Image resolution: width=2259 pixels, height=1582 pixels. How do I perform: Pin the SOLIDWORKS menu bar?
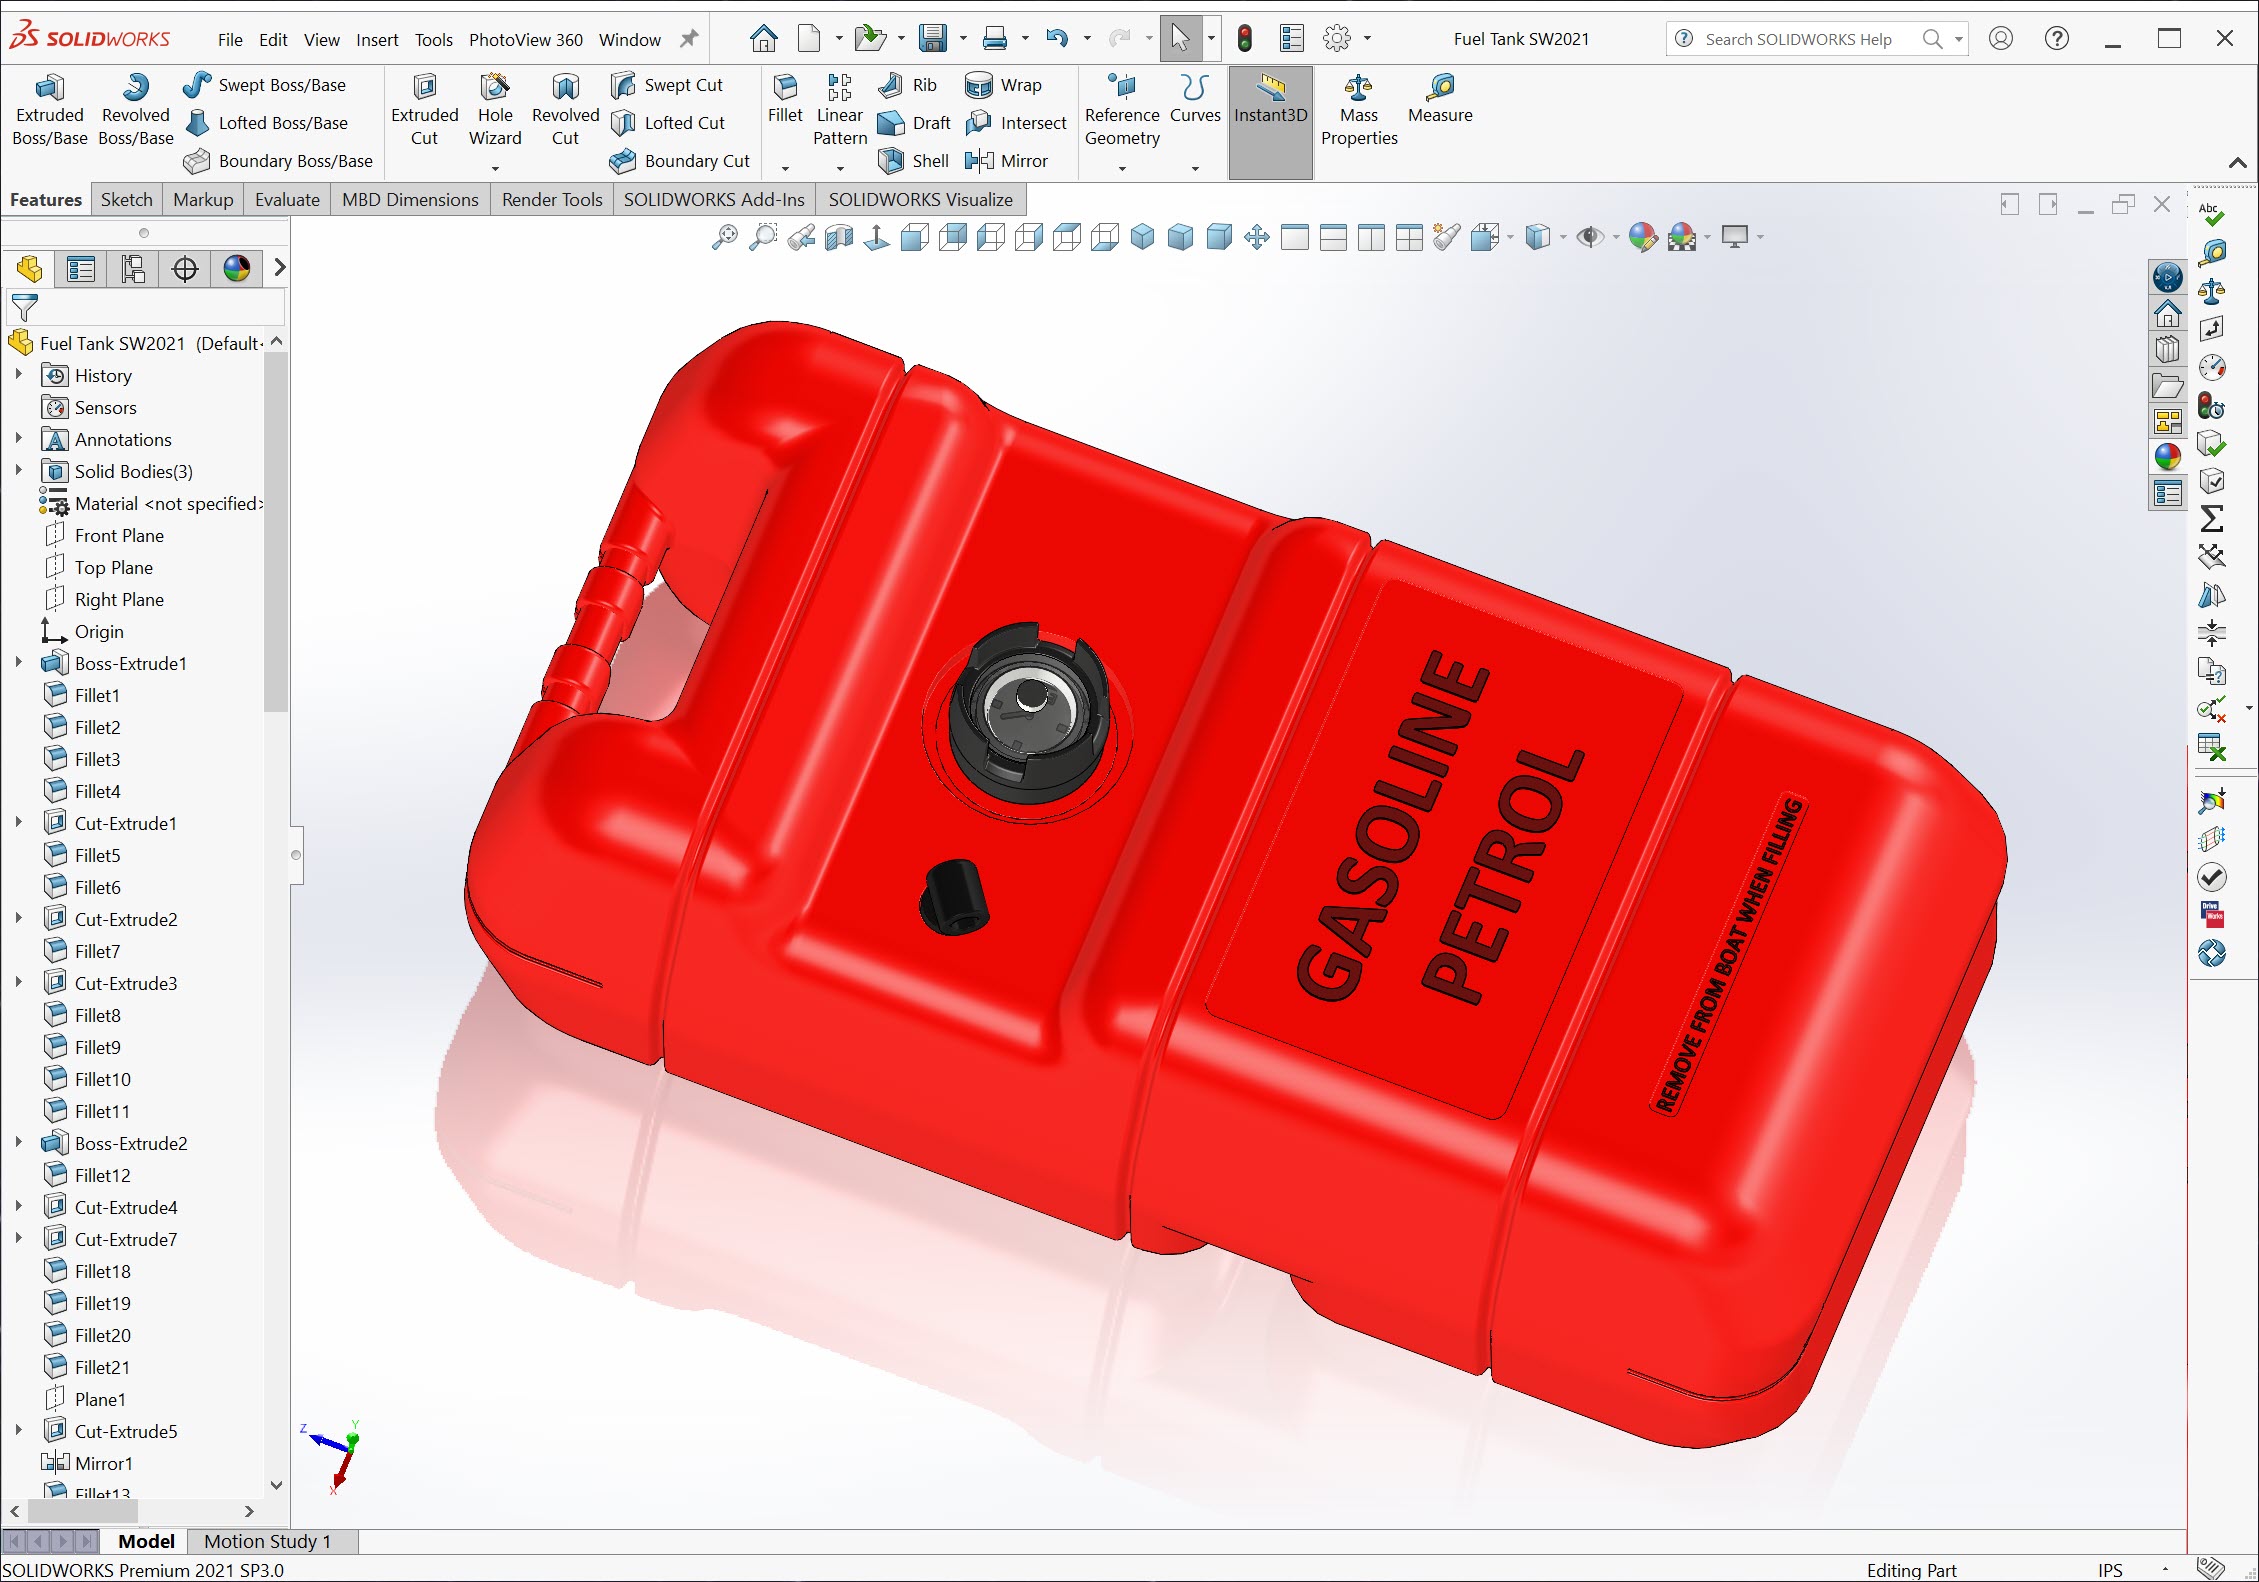tap(689, 39)
